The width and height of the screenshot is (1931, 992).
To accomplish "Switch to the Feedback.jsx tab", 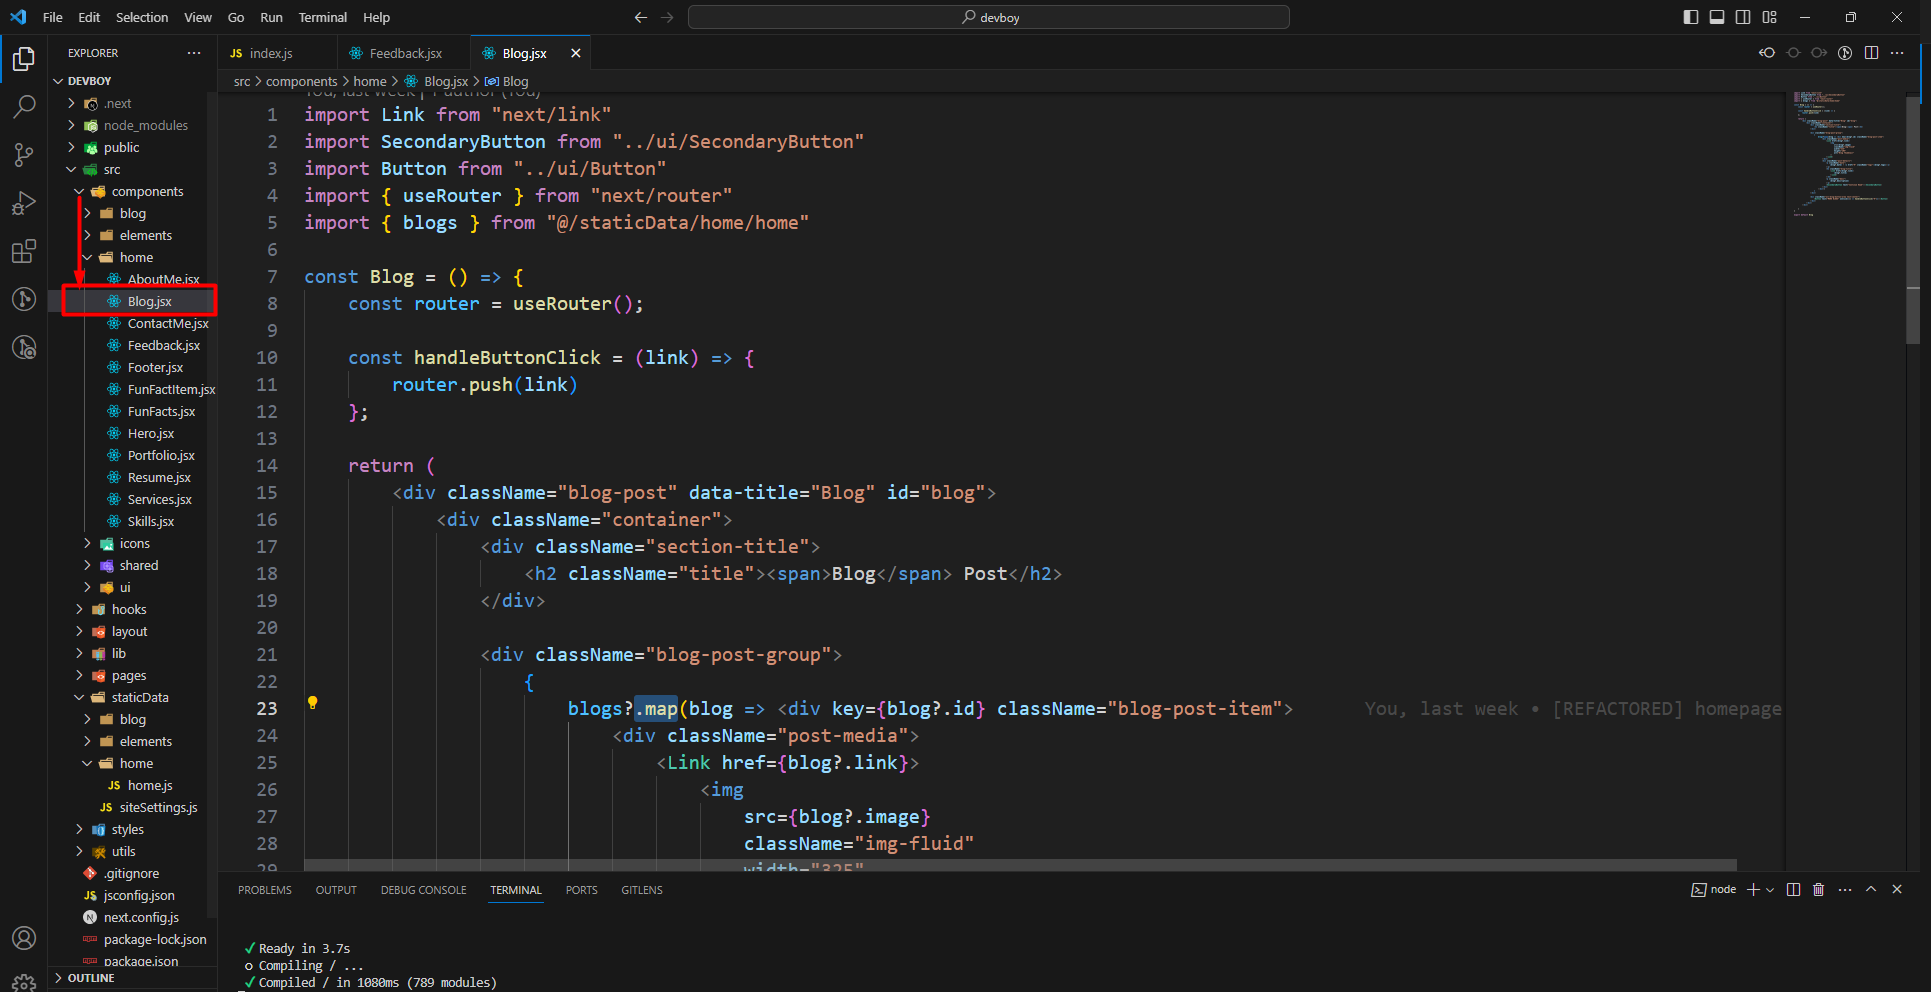I will pyautogui.click(x=405, y=53).
